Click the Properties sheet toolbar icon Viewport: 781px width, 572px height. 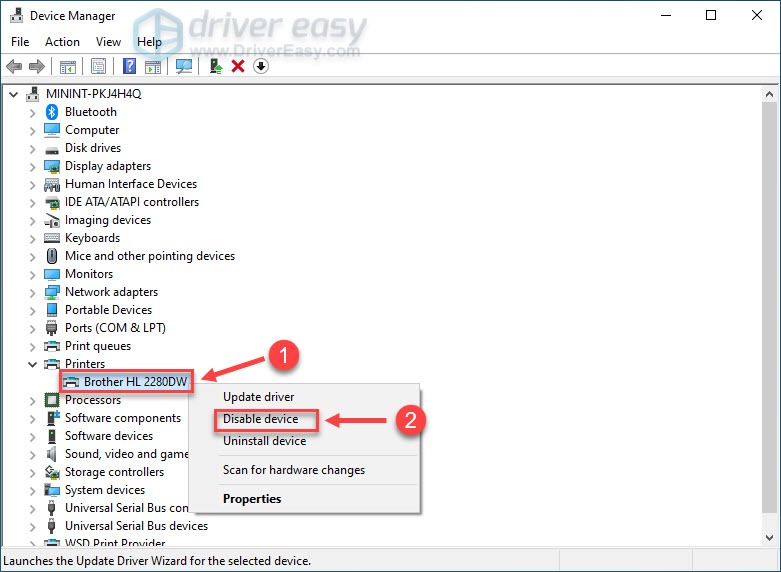coord(98,67)
